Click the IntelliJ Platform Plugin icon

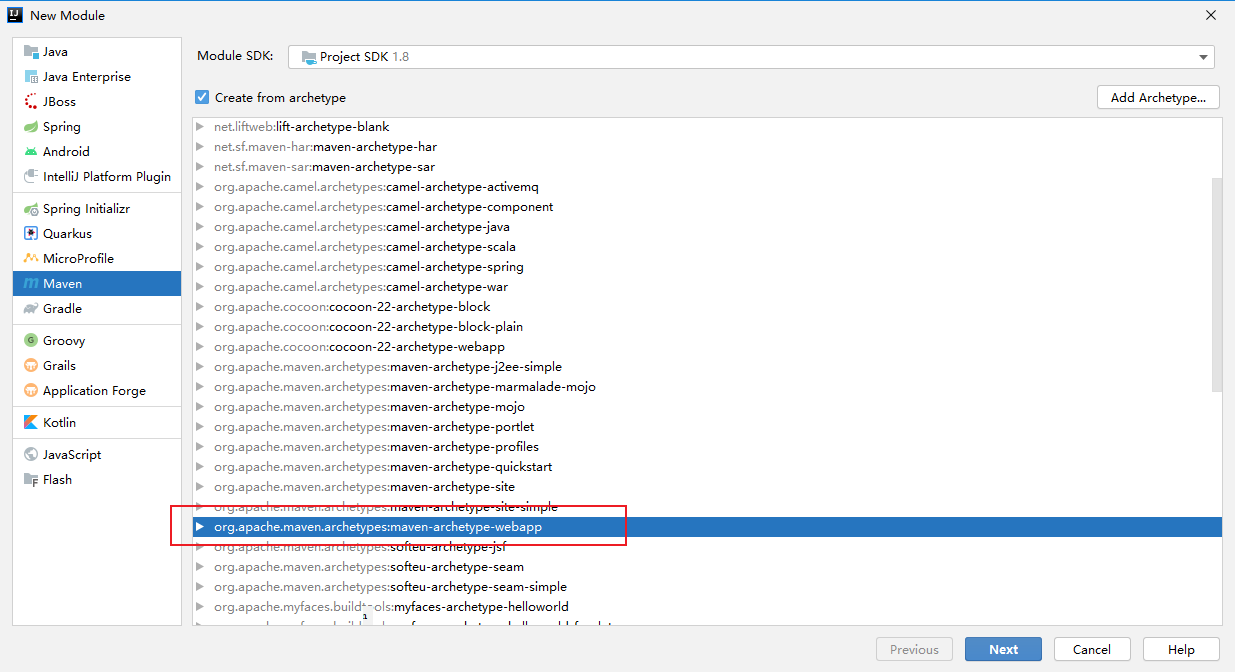click(31, 177)
